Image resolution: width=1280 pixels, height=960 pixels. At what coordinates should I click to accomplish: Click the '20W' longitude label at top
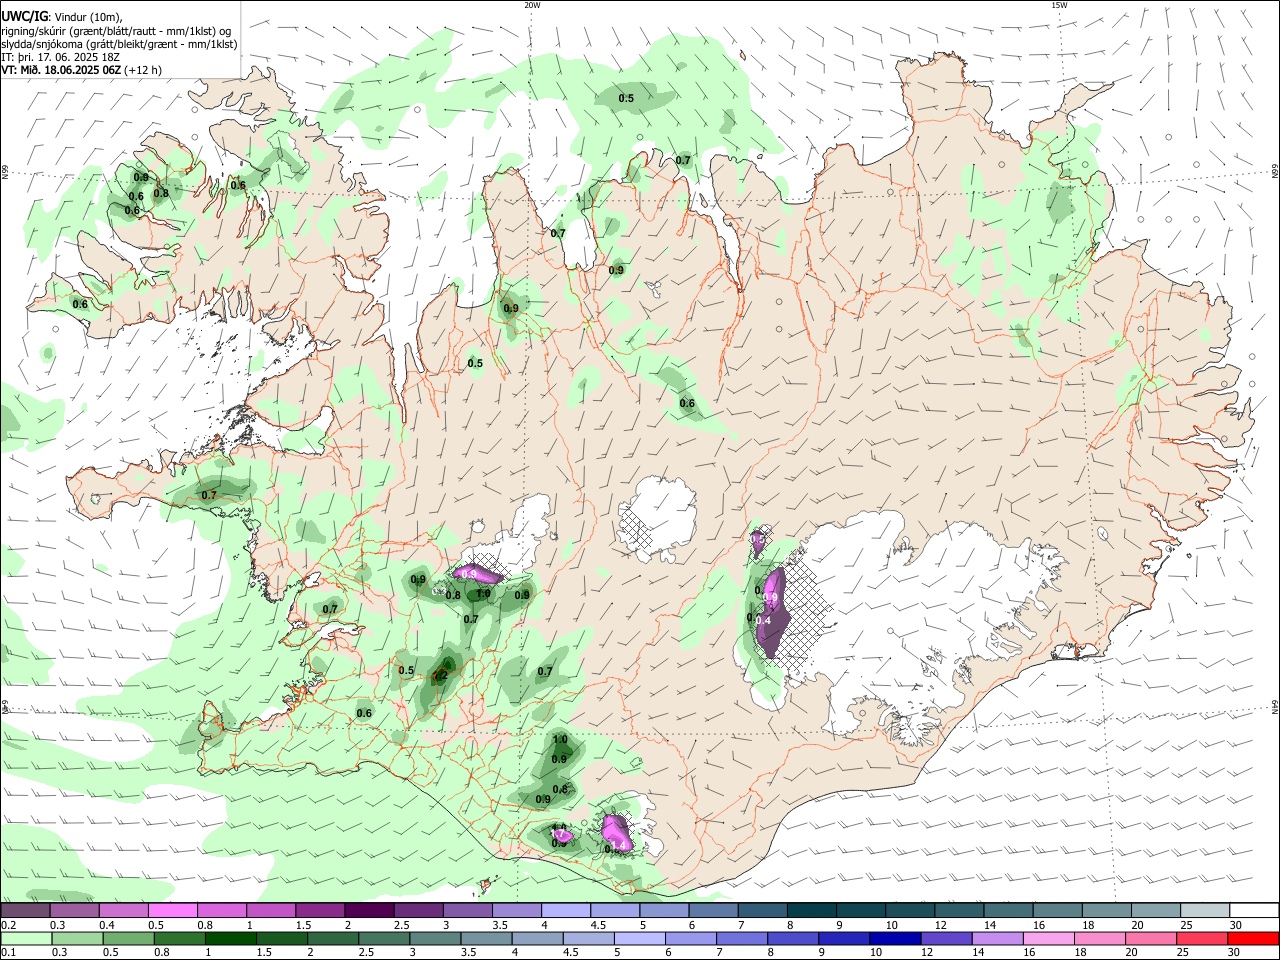coord(532,5)
